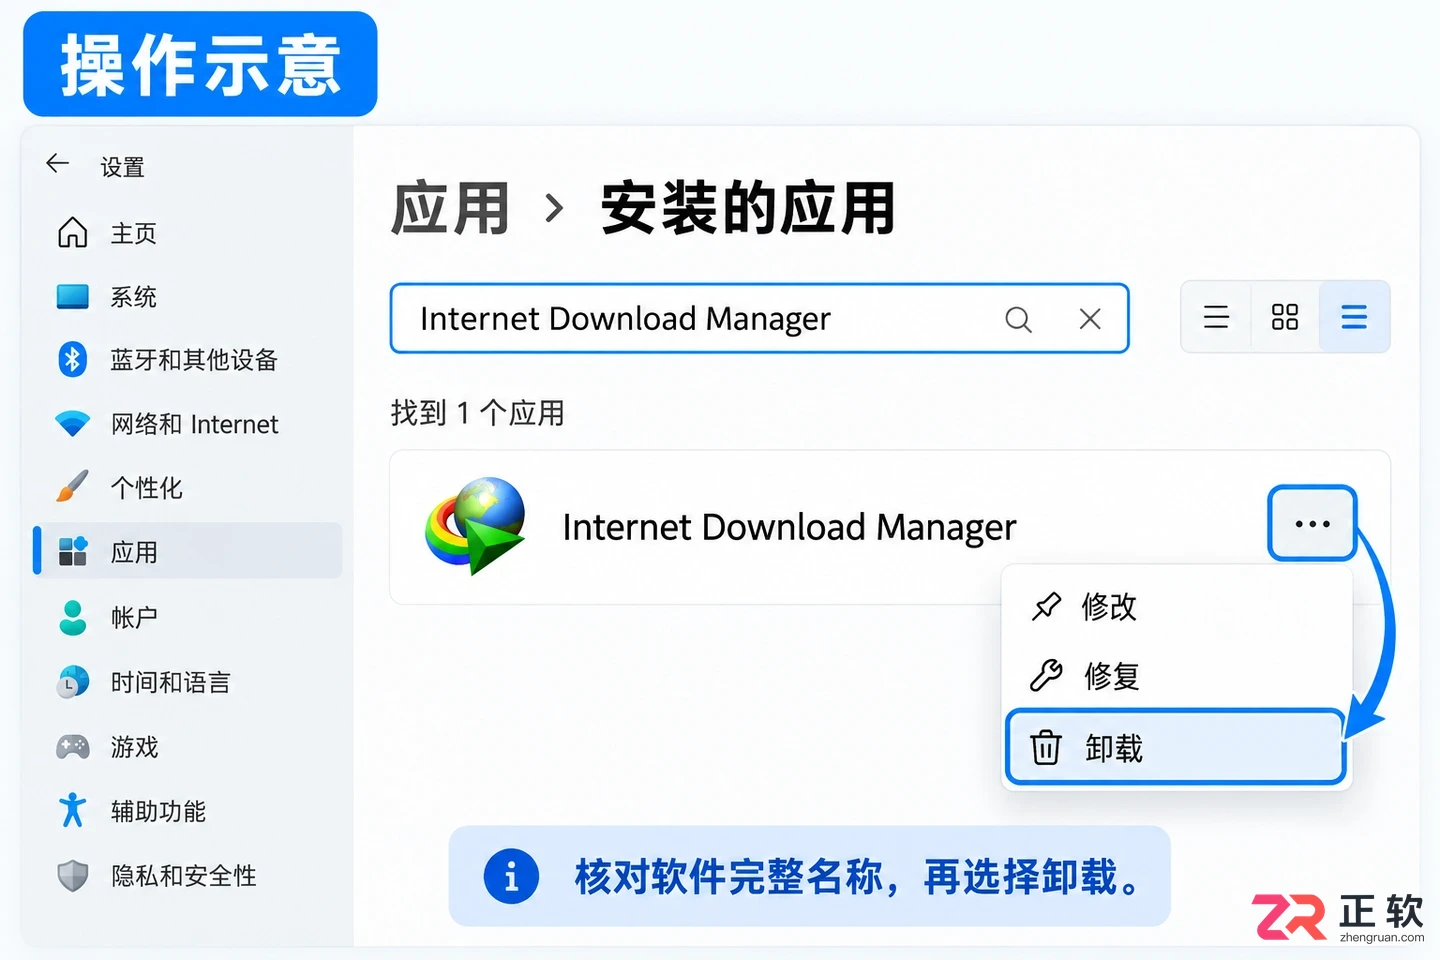Open the 帐户 label
1440x960 pixels.
(x=134, y=617)
